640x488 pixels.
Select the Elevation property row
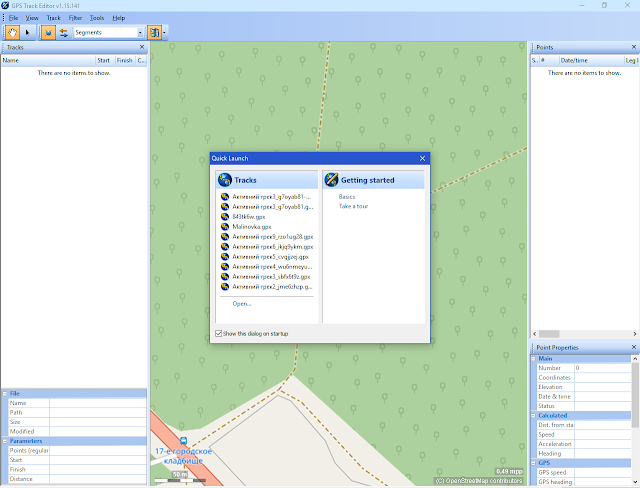(583, 387)
